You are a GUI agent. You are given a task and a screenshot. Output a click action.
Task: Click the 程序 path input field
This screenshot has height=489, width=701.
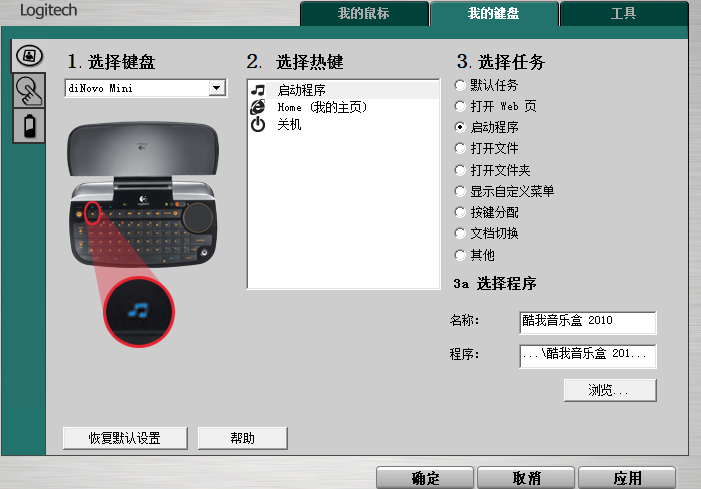pos(588,356)
